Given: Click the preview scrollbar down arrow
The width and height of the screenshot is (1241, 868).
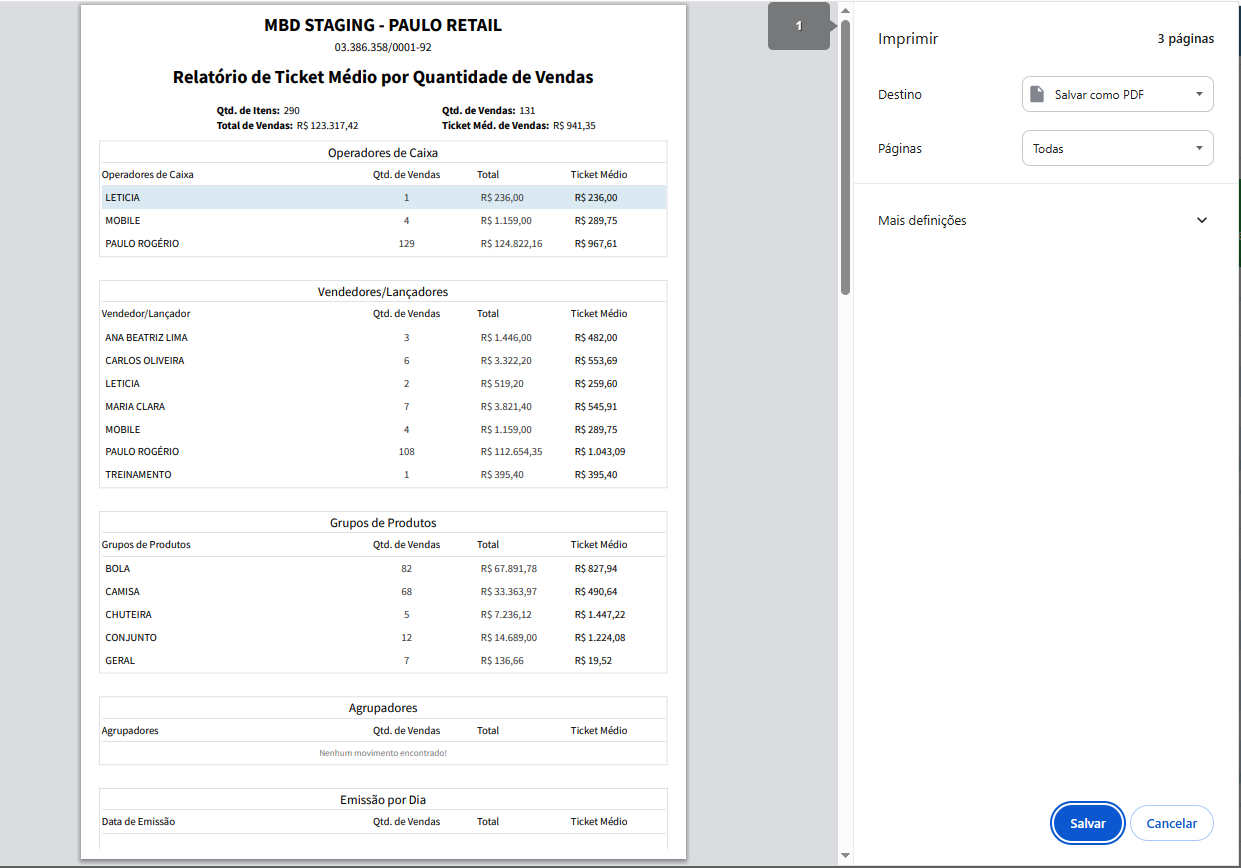Looking at the screenshot, I should [x=845, y=855].
